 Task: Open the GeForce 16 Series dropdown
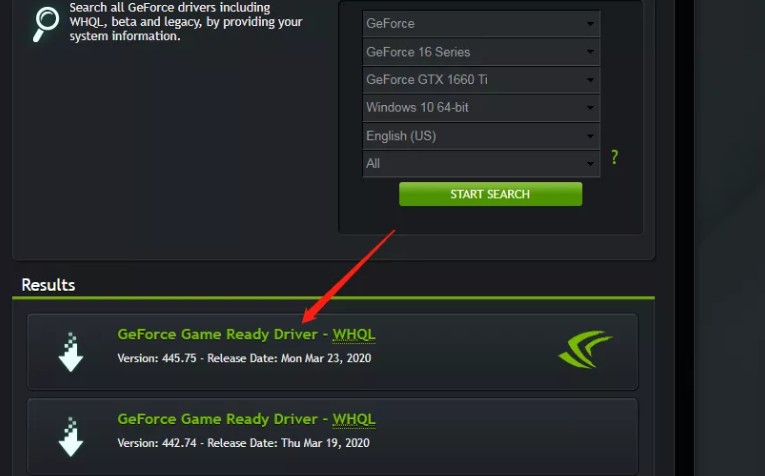coord(481,52)
